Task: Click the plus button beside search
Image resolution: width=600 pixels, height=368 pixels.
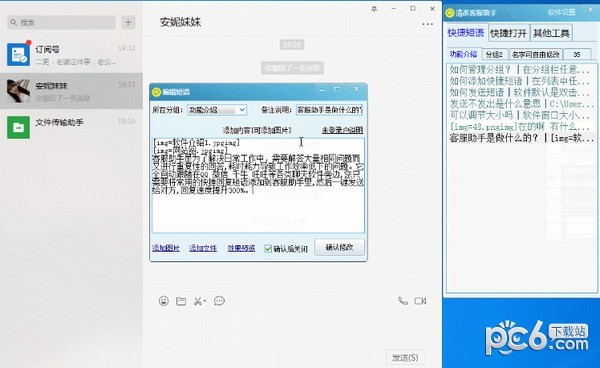Action: pyautogui.click(x=128, y=23)
